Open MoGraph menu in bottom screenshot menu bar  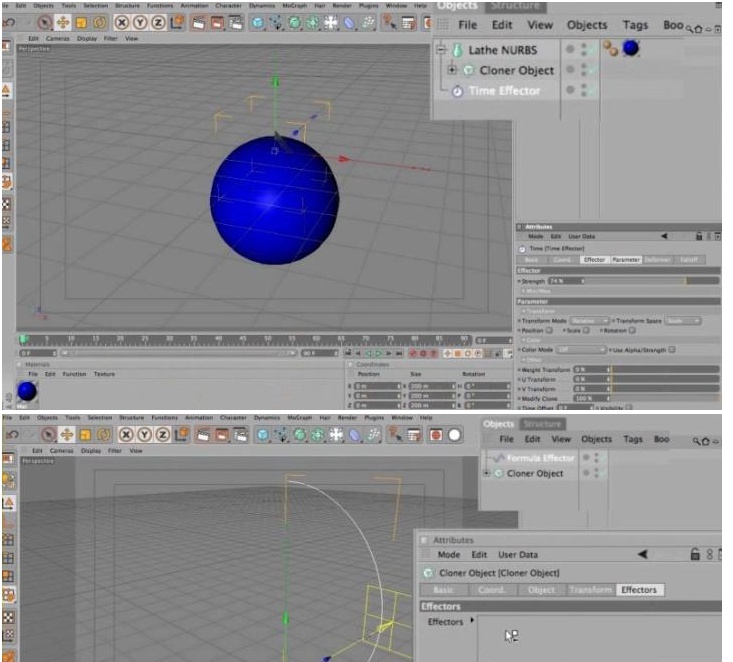(x=300, y=417)
